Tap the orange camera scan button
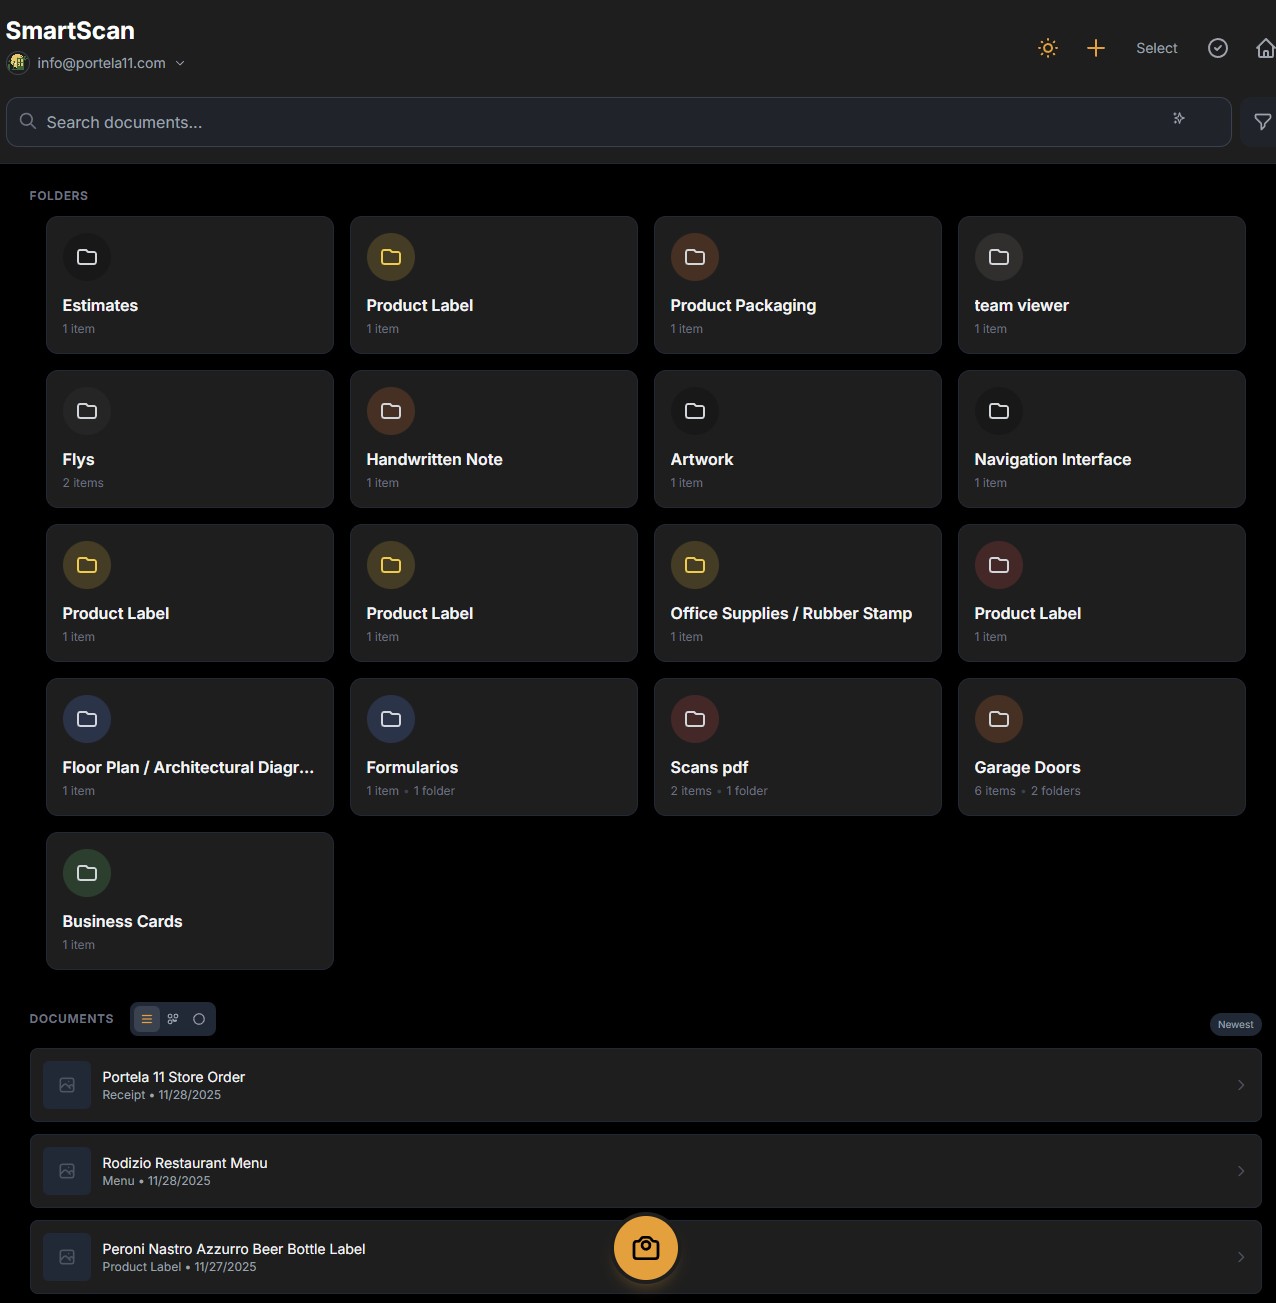The image size is (1276, 1303). (x=645, y=1248)
